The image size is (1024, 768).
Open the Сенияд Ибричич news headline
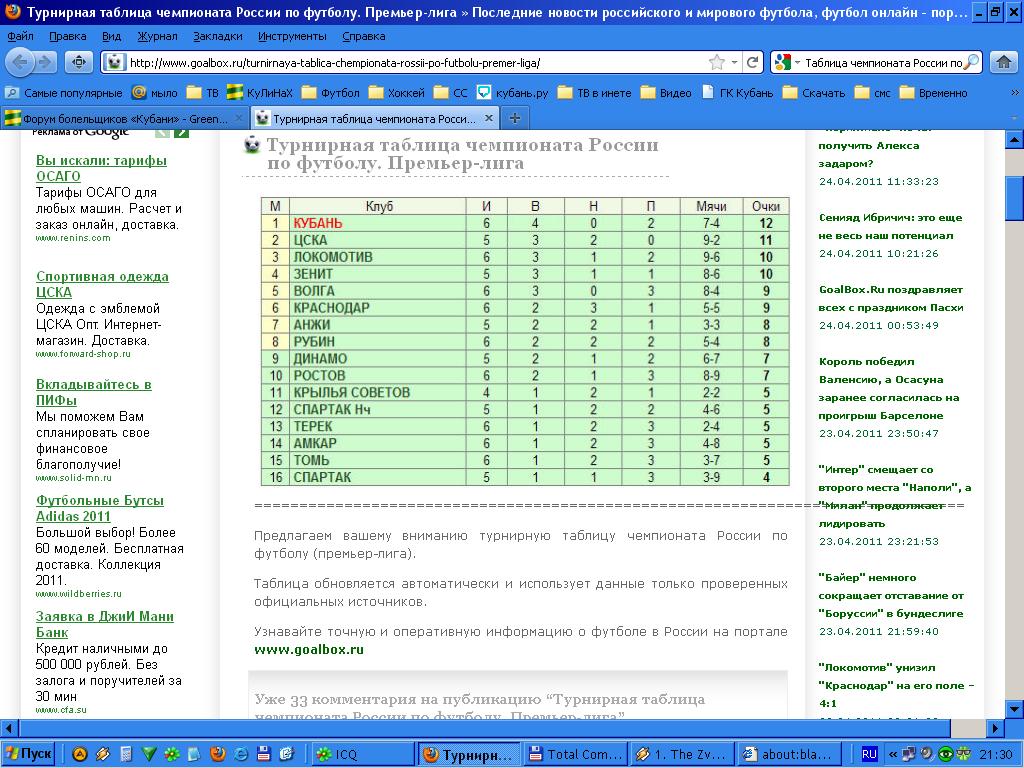coord(890,226)
